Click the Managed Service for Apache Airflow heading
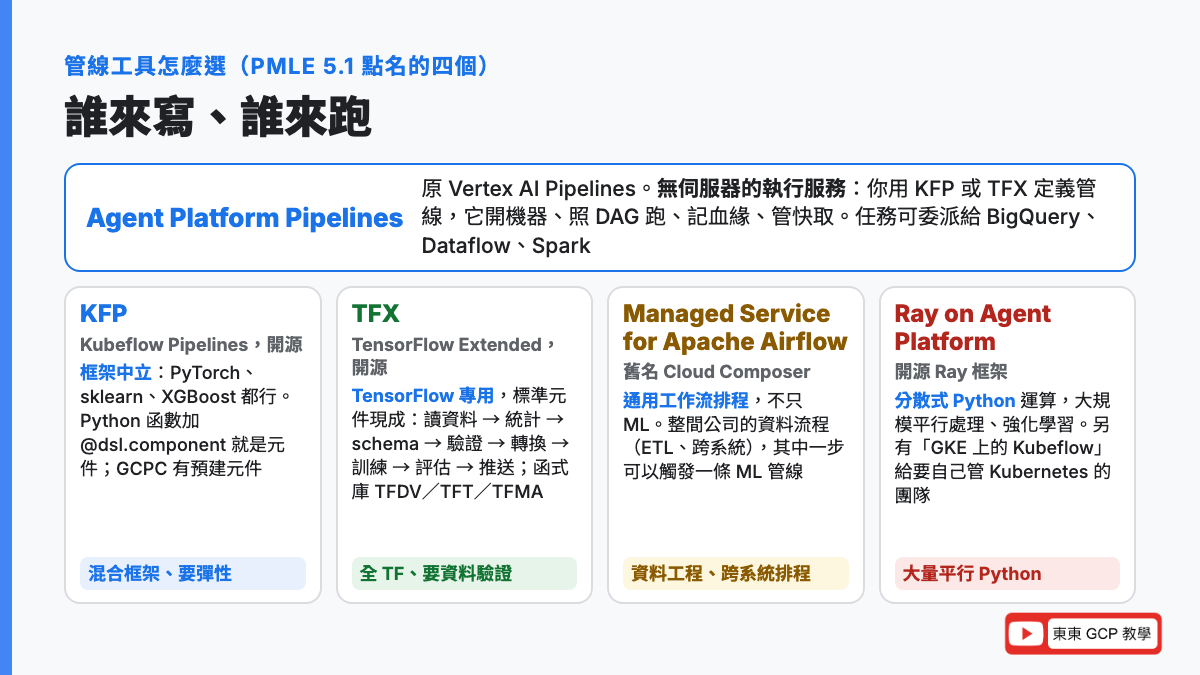1200x675 pixels. click(735, 328)
